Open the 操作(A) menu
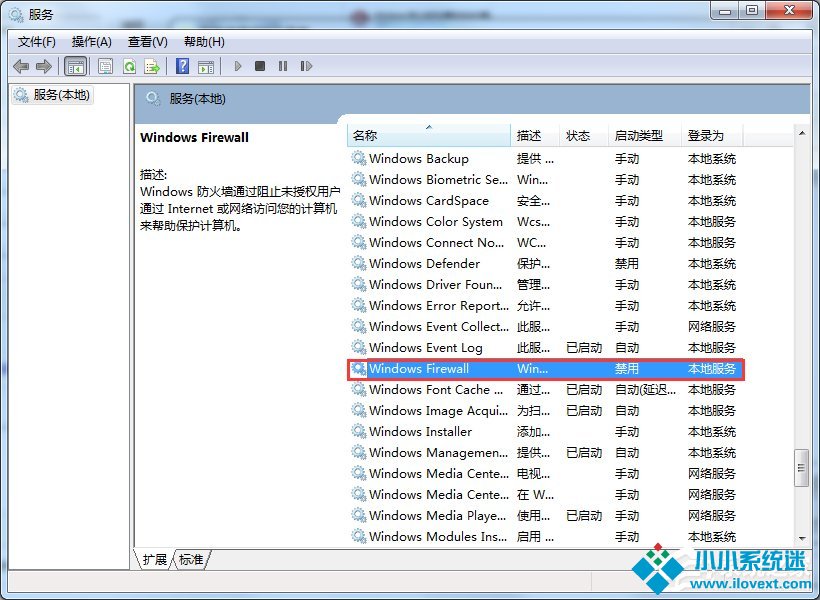Viewport: 820px width, 600px height. [92, 42]
